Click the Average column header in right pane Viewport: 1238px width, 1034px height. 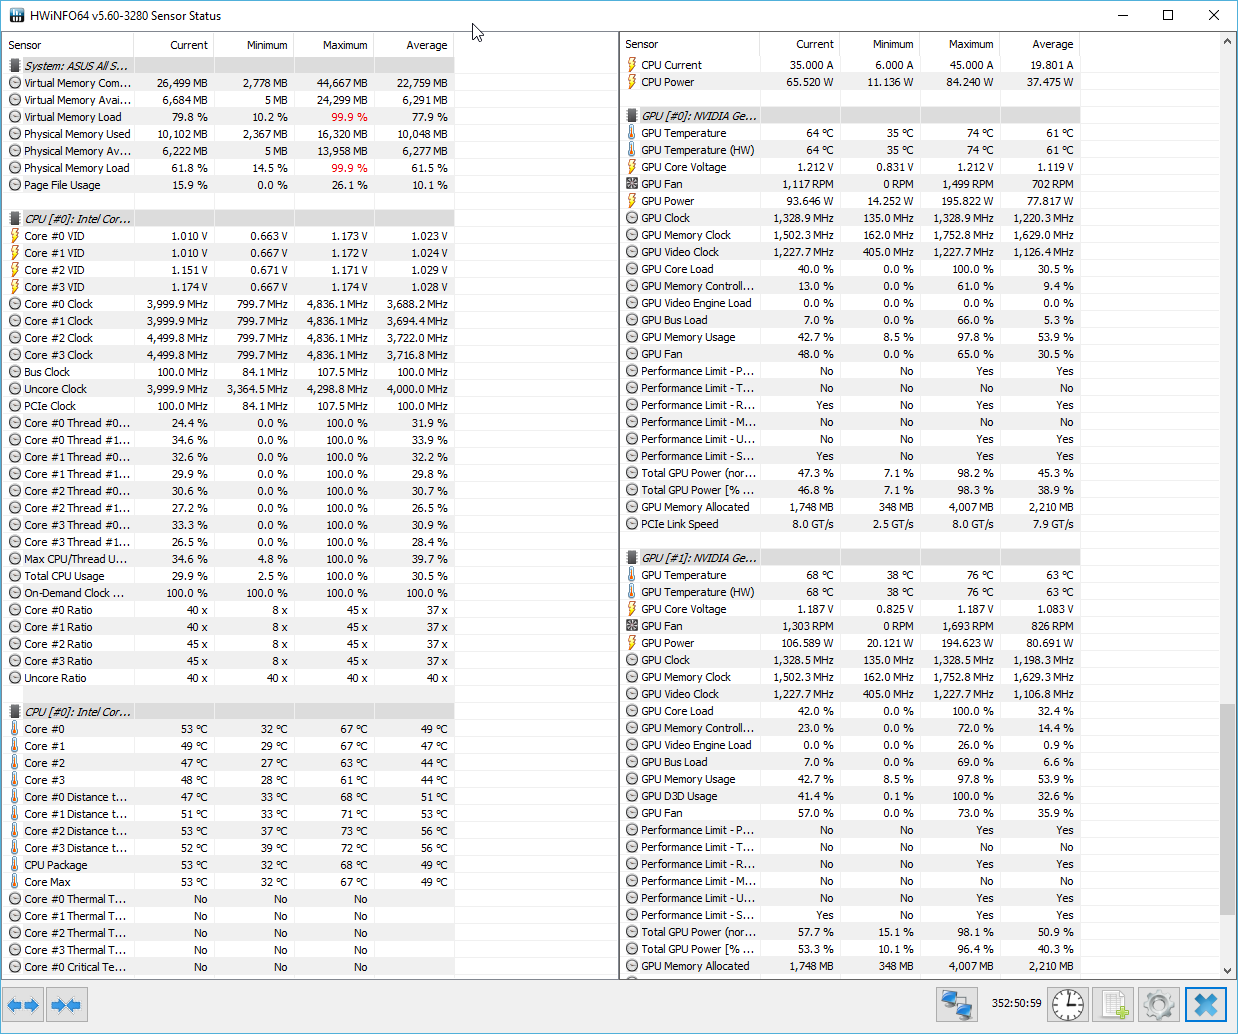(1052, 44)
